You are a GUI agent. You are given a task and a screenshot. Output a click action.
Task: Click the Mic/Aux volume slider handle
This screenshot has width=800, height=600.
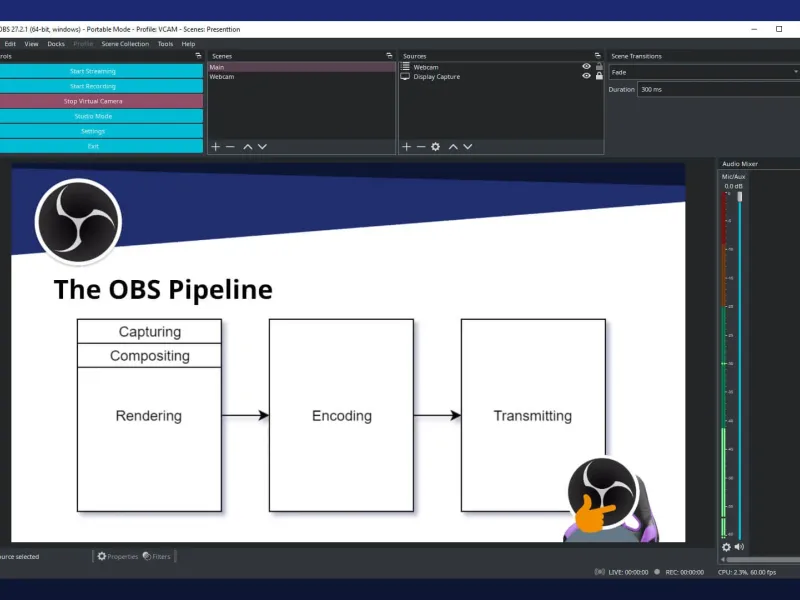(x=740, y=196)
